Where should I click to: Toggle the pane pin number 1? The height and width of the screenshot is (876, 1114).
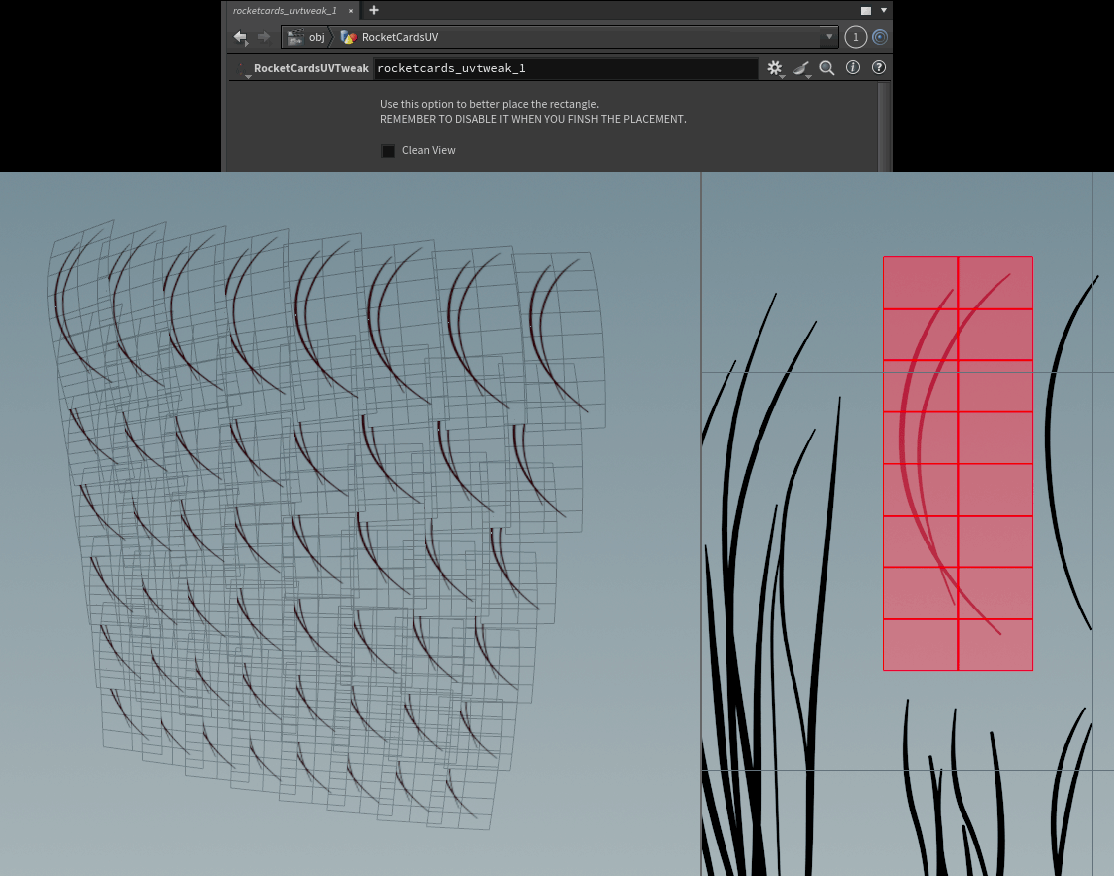(855, 37)
